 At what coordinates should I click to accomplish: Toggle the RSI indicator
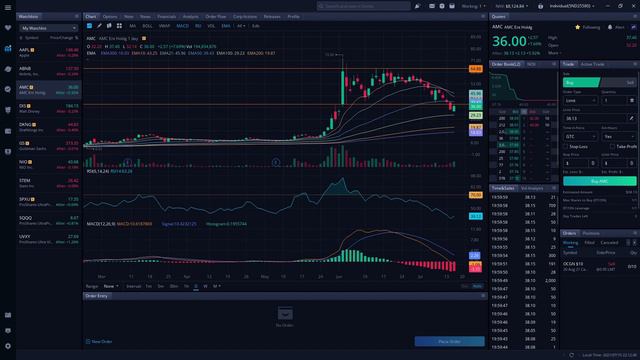(x=198, y=26)
